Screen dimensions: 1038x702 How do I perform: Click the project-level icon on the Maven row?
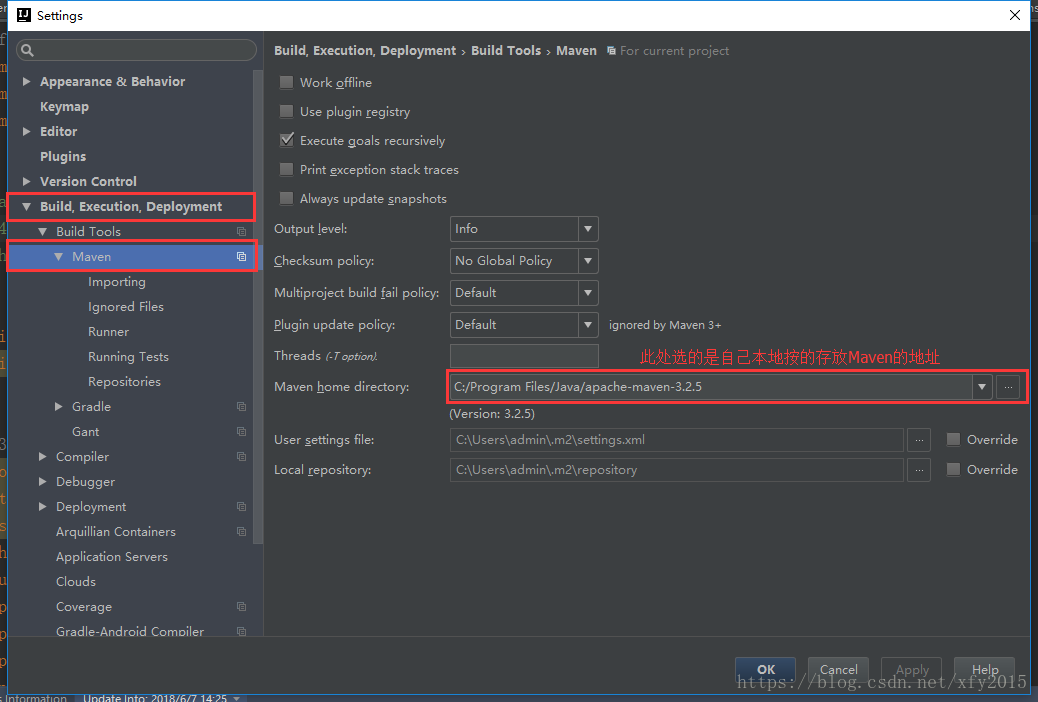(x=242, y=256)
